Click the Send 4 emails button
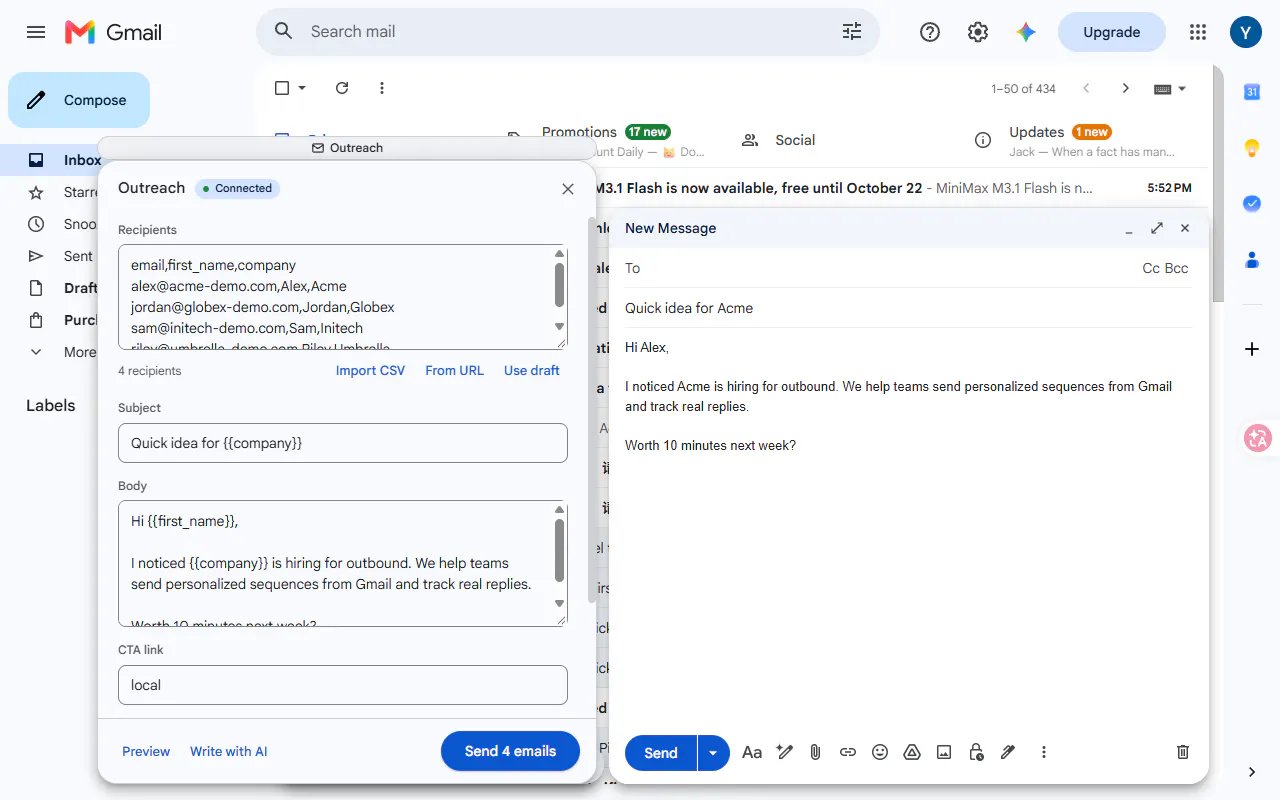This screenshot has height=800, width=1280. click(x=510, y=751)
